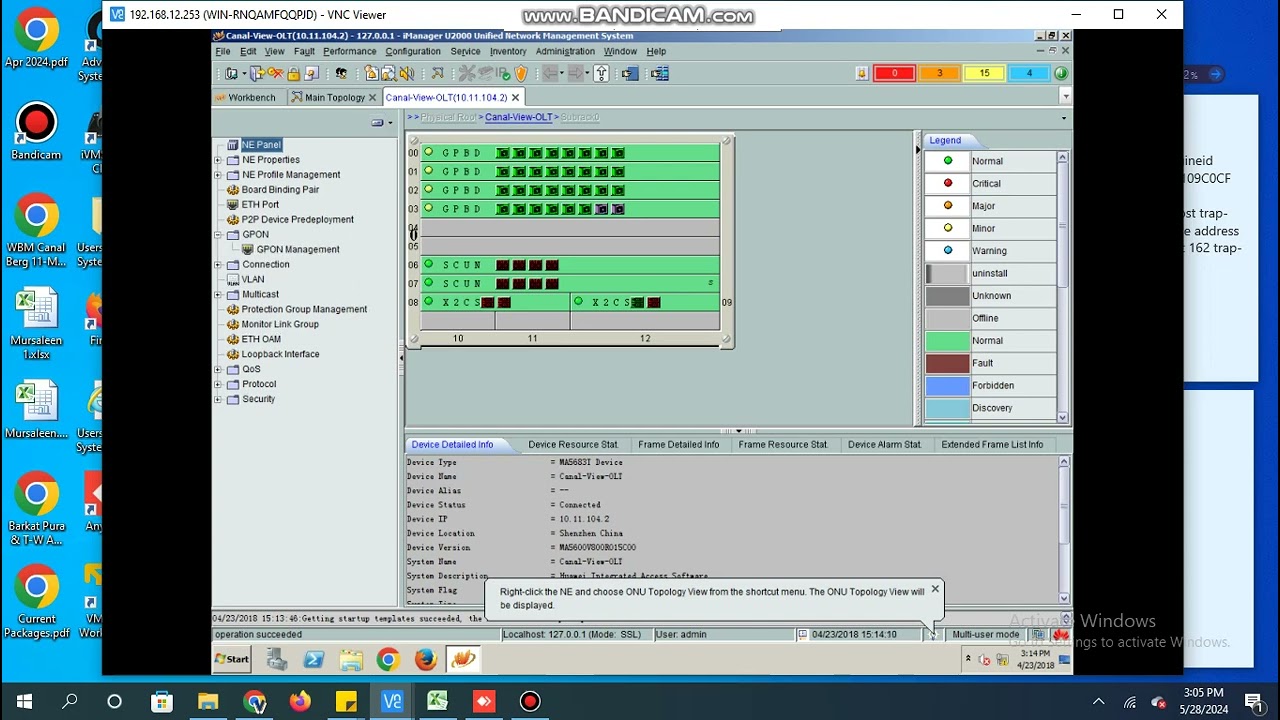Expand NE Properties tree node
The width and height of the screenshot is (1280, 720).
pyautogui.click(x=218, y=160)
